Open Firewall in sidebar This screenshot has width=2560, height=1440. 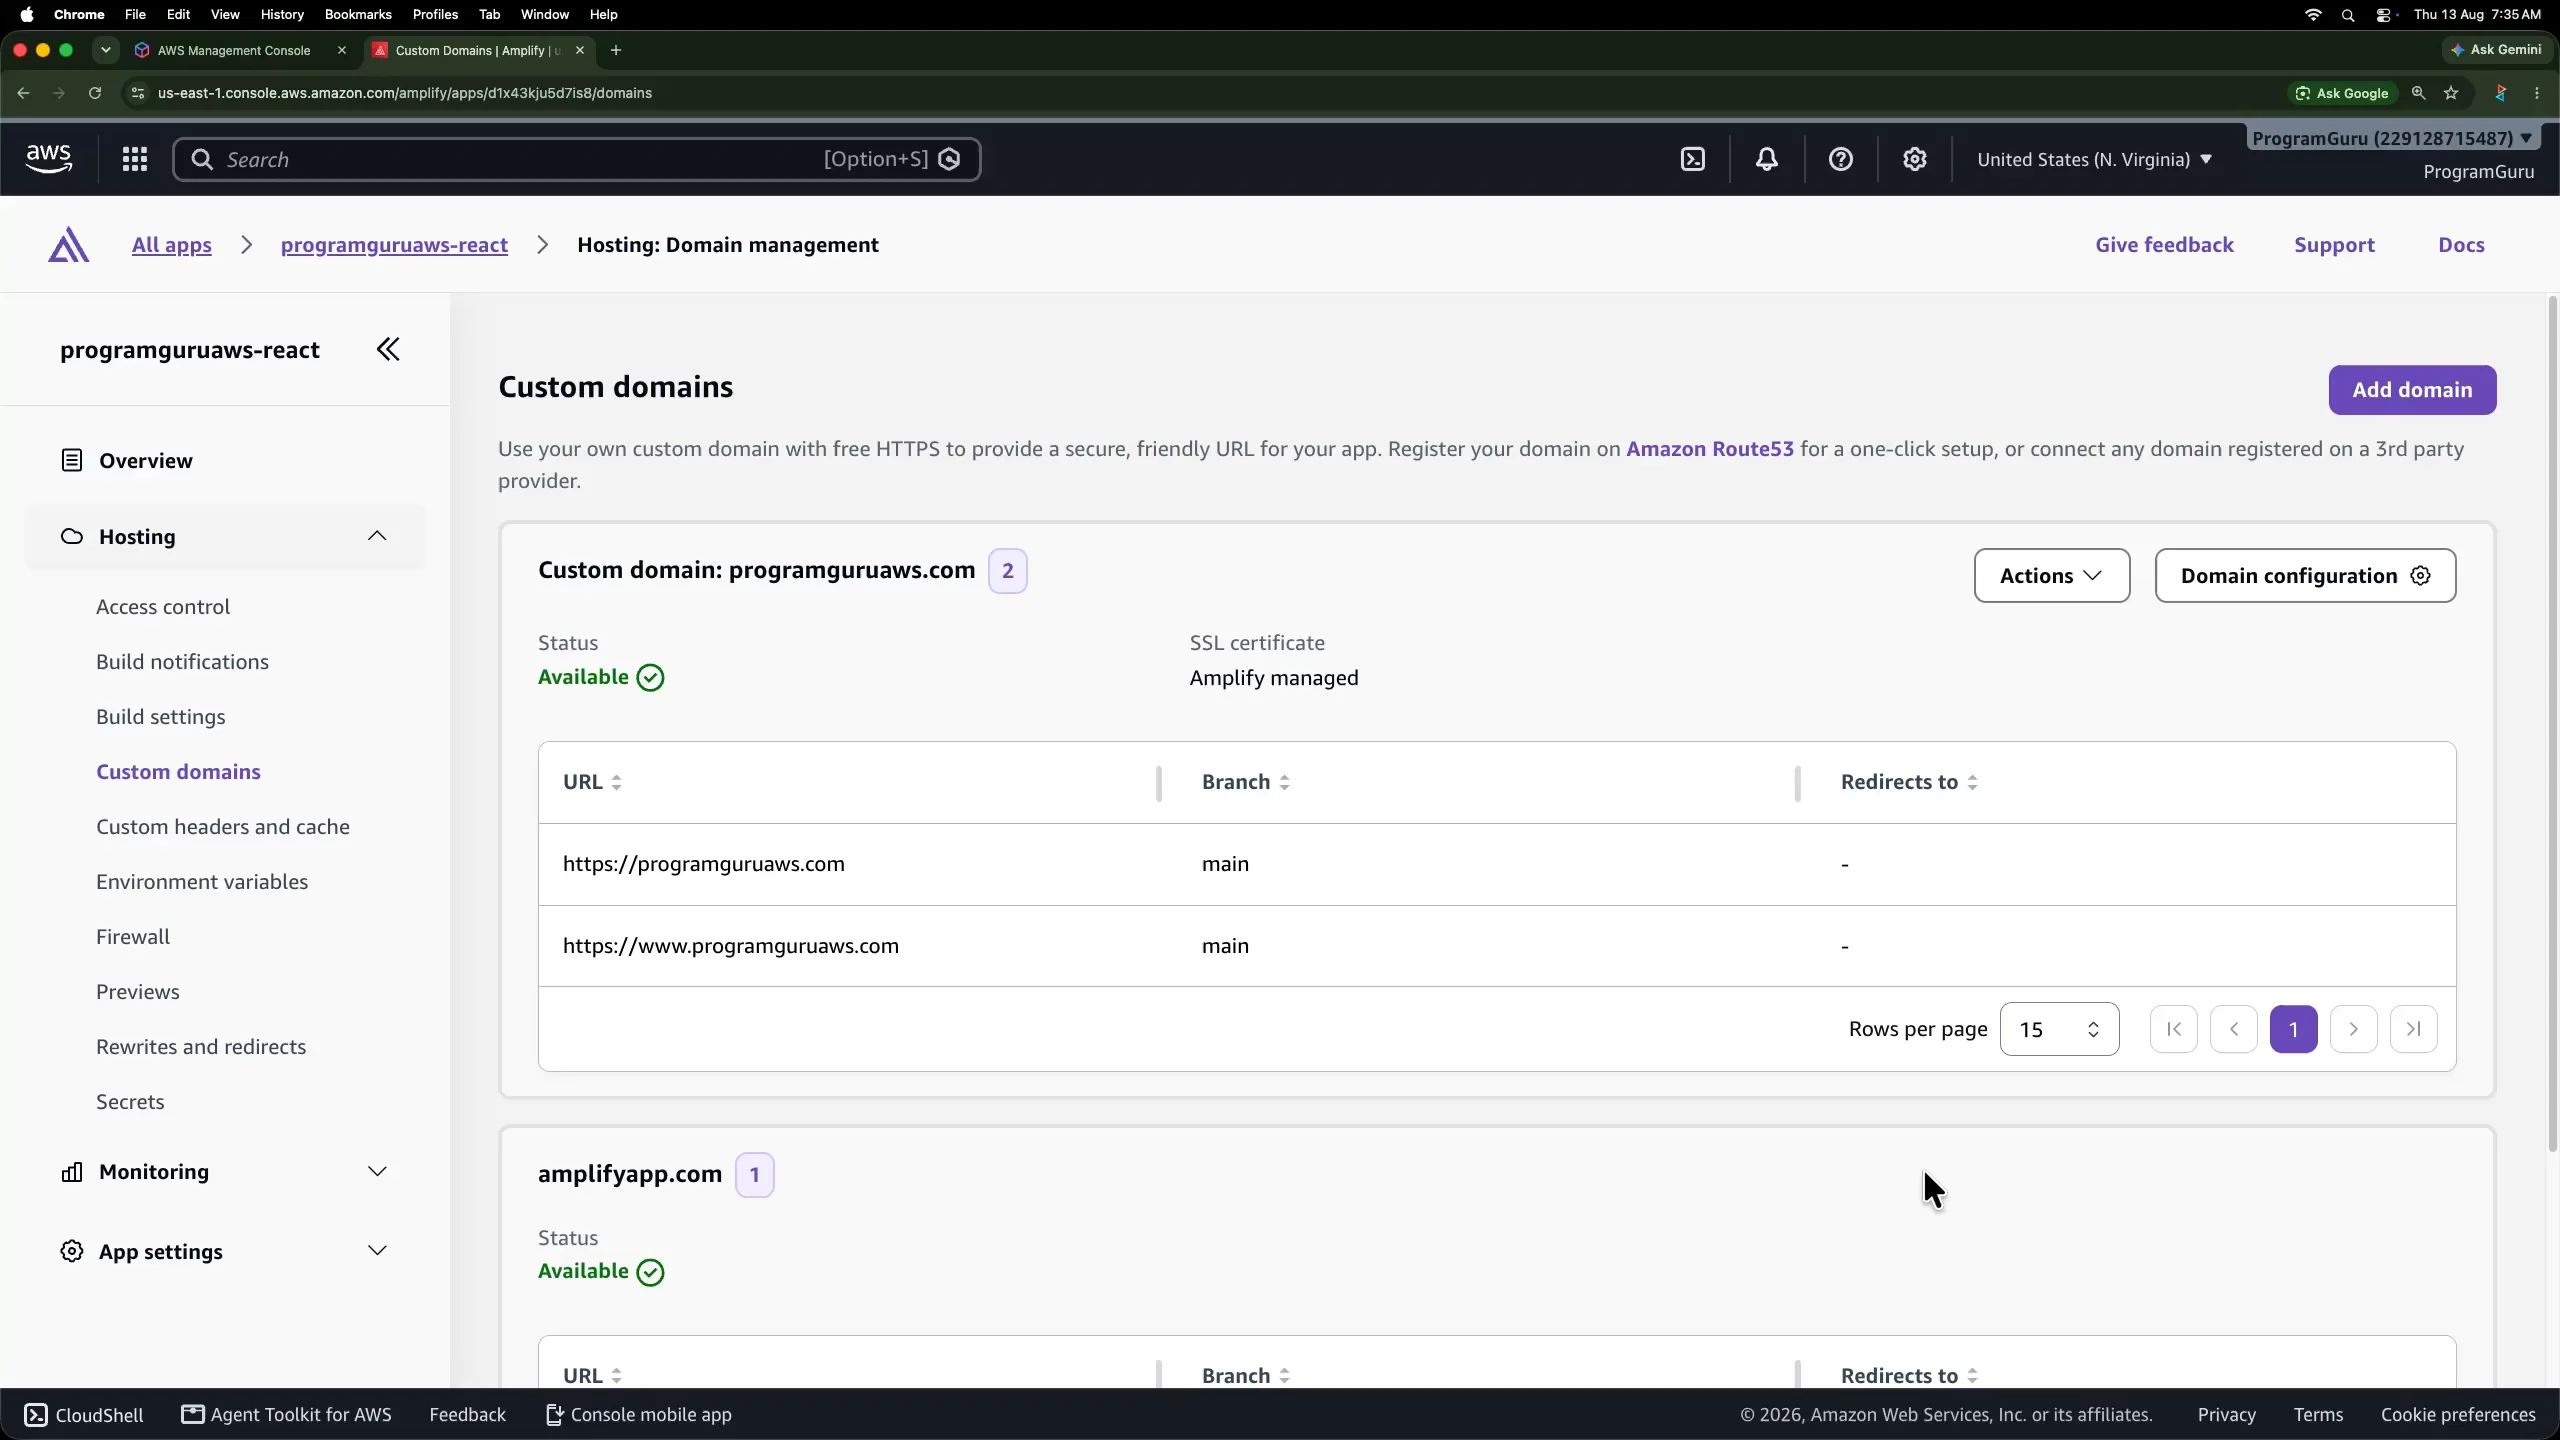pyautogui.click(x=133, y=937)
